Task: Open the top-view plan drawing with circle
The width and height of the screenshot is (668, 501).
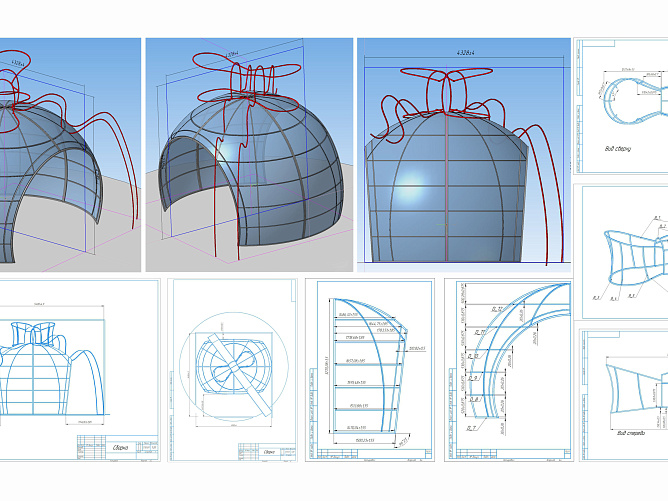Action: tap(231, 370)
